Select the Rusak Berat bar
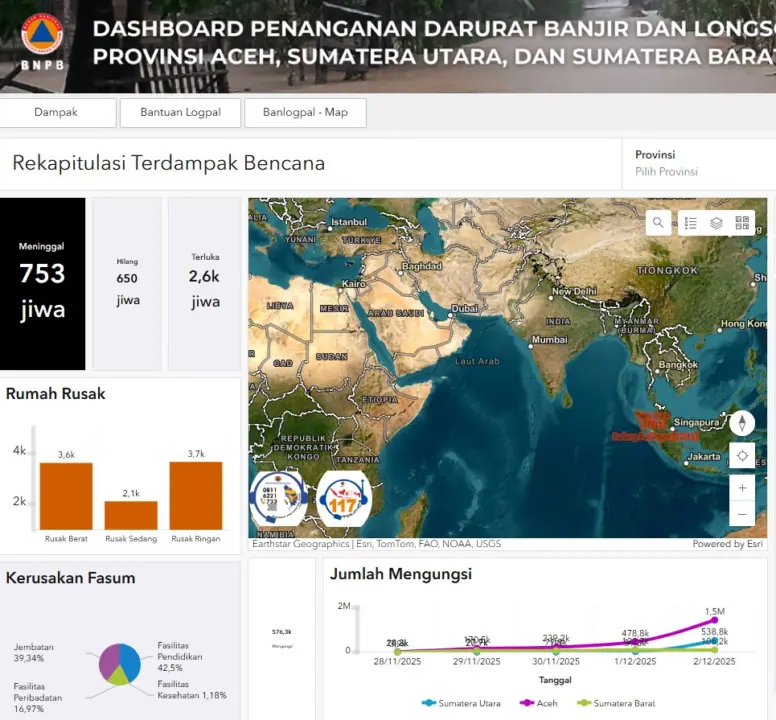The image size is (776, 720). point(66,496)
